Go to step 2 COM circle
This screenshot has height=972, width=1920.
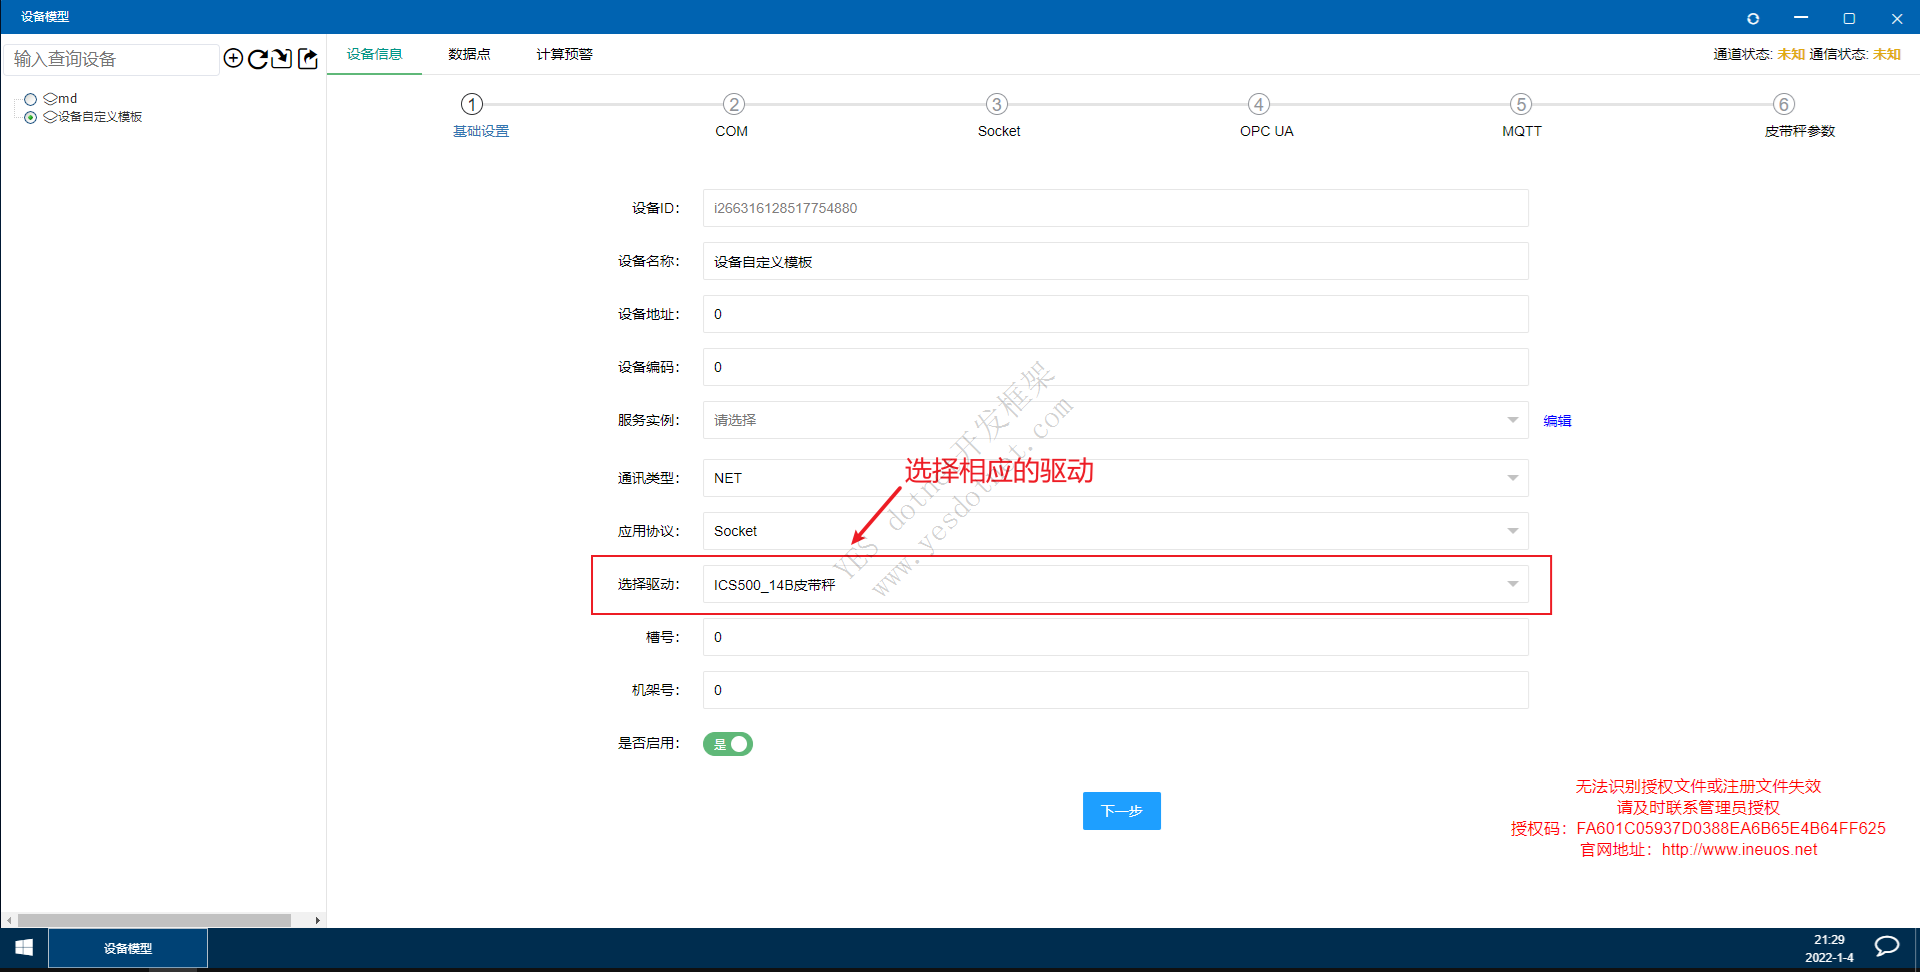734,104
